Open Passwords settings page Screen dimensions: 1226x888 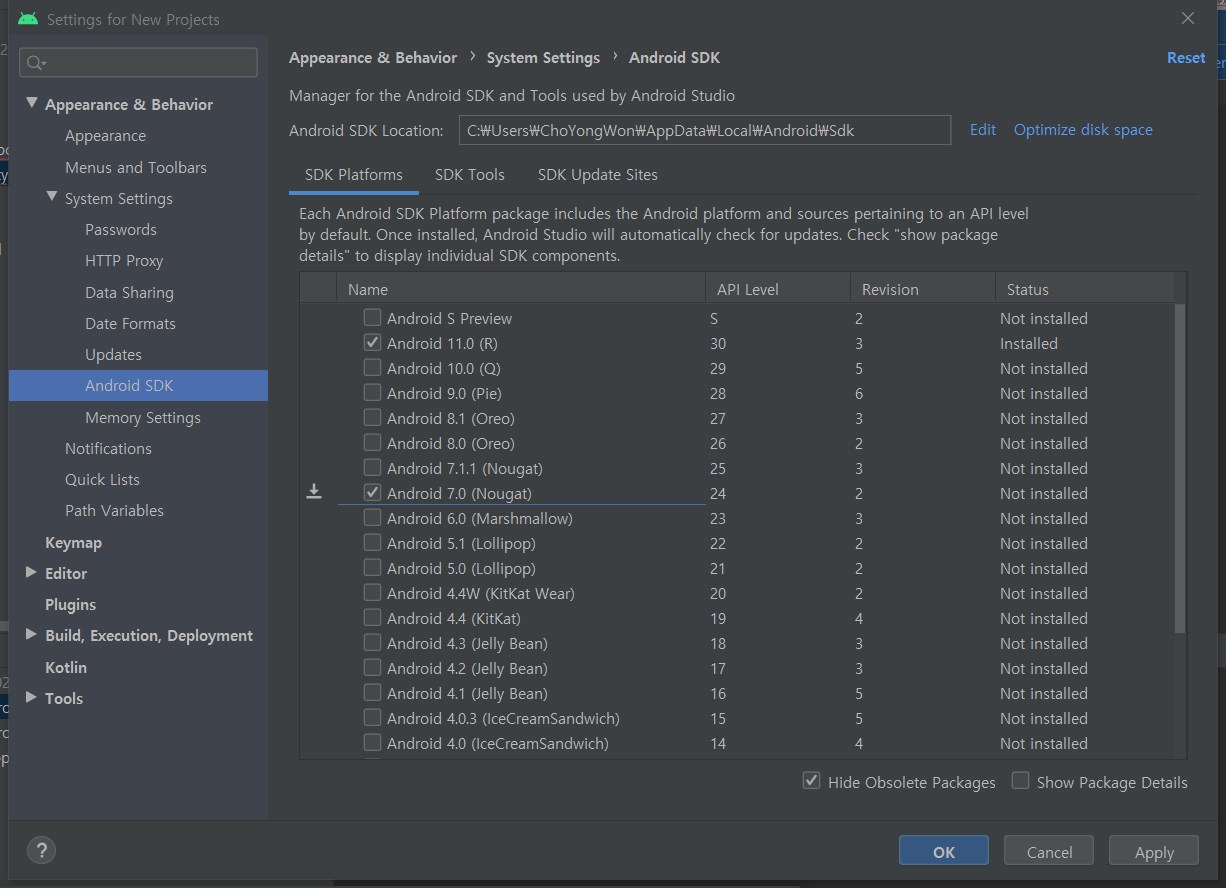[x=121, y=229]
